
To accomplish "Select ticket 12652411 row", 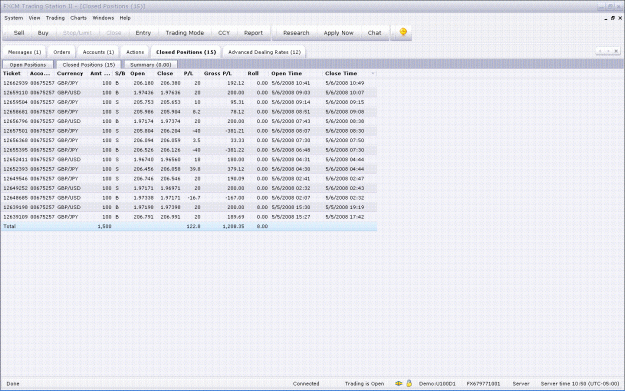I will click(x=189, y=159).
